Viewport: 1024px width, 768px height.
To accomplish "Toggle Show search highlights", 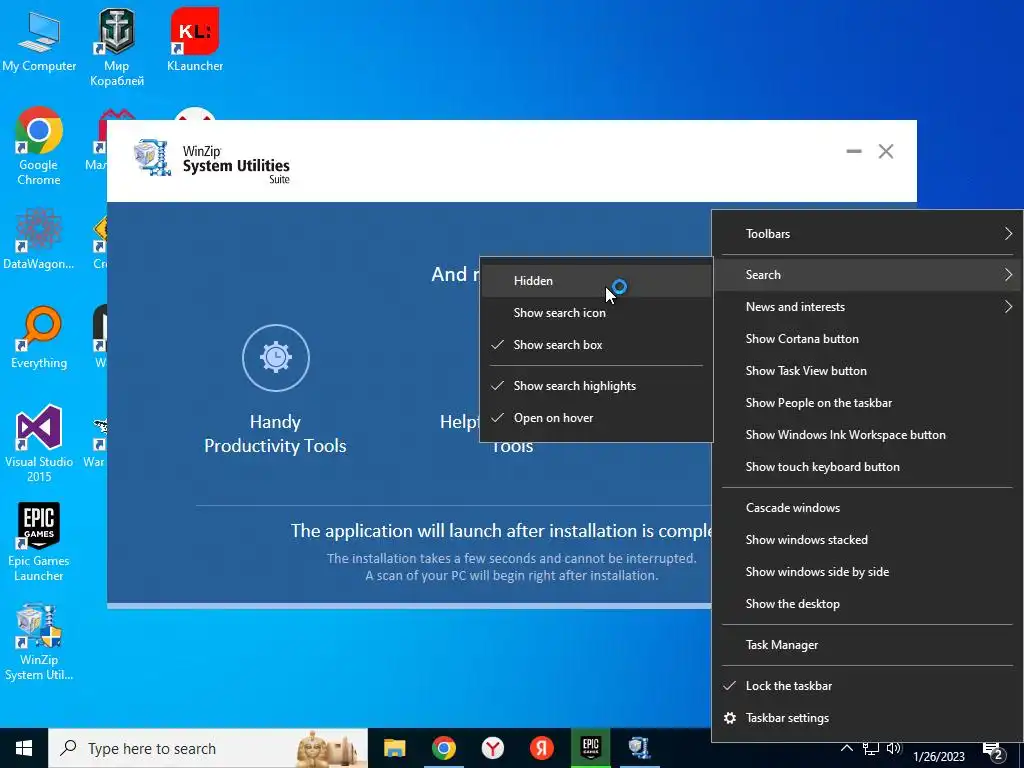I will point(596,386).
